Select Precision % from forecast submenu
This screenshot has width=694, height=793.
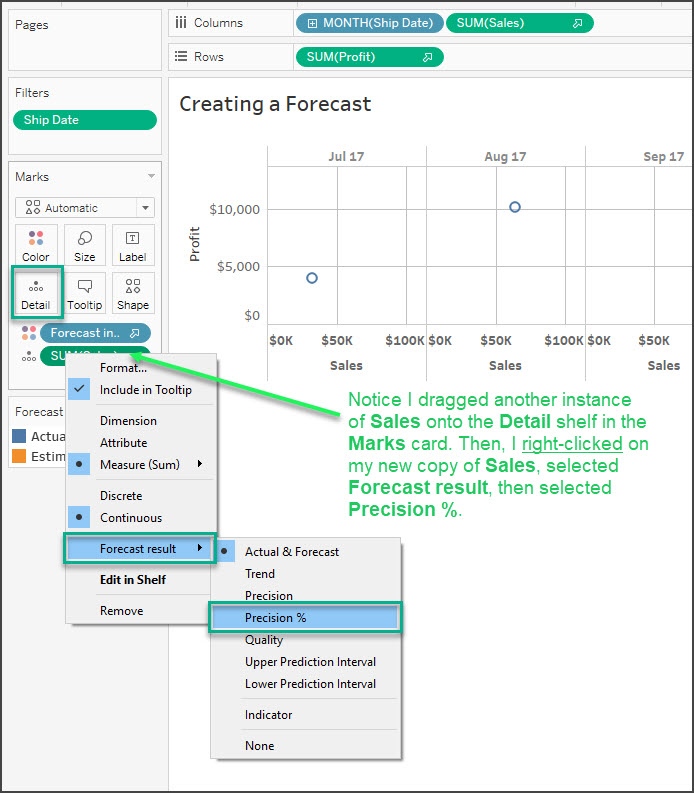coord(276,618)
